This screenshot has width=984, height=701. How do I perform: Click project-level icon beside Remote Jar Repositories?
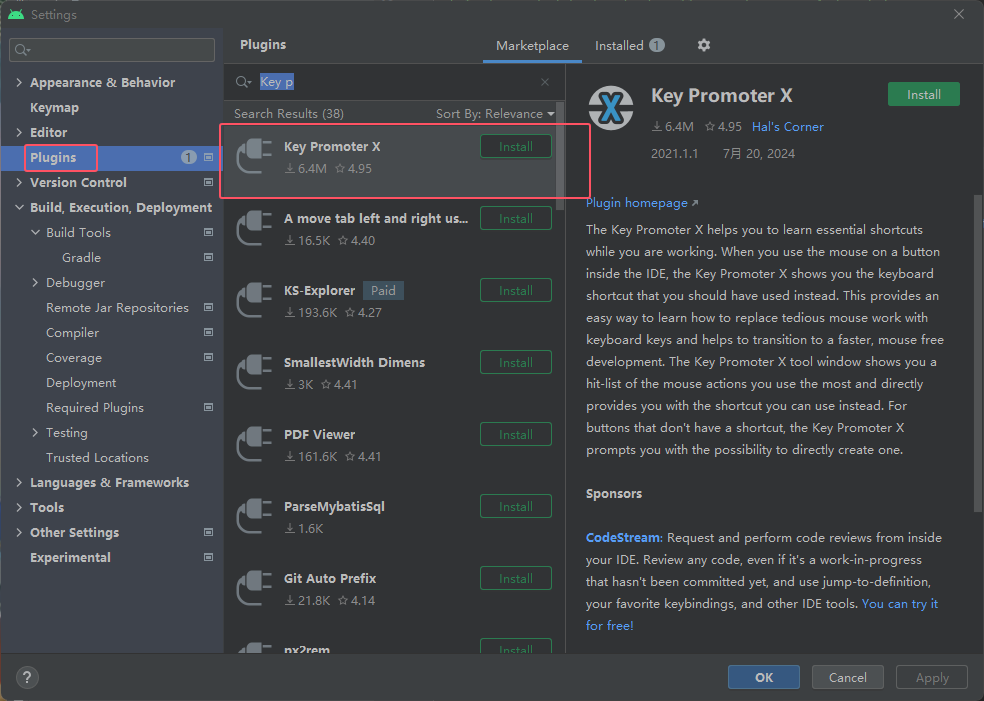tap(208, 308)
